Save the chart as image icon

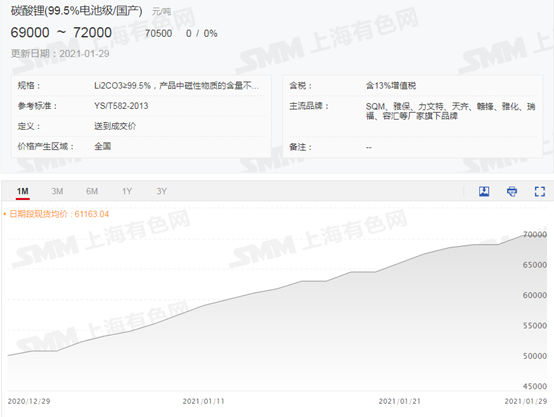coord(484,192)
